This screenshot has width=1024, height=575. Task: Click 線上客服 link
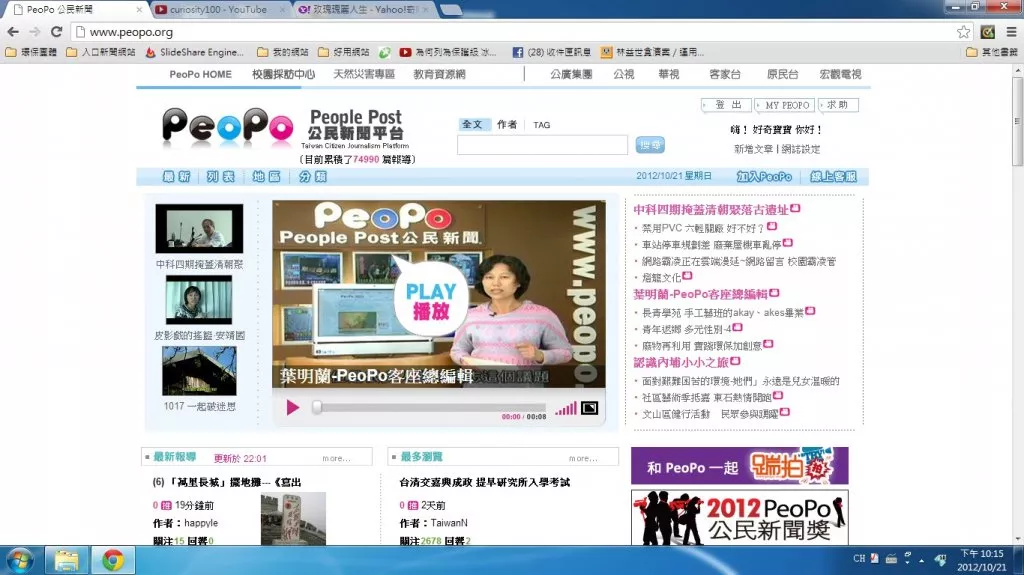click(x=833, y=176)
